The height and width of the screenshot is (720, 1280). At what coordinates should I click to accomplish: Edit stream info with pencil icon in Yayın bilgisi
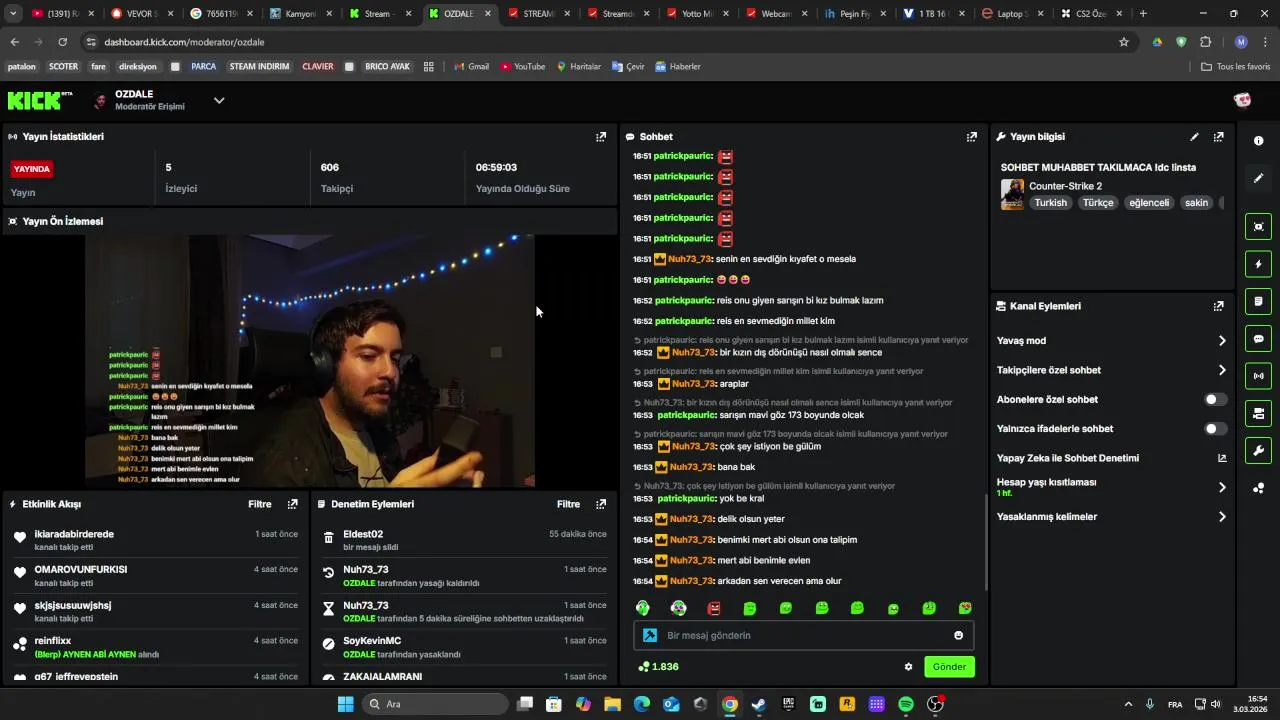(1194, 137)
